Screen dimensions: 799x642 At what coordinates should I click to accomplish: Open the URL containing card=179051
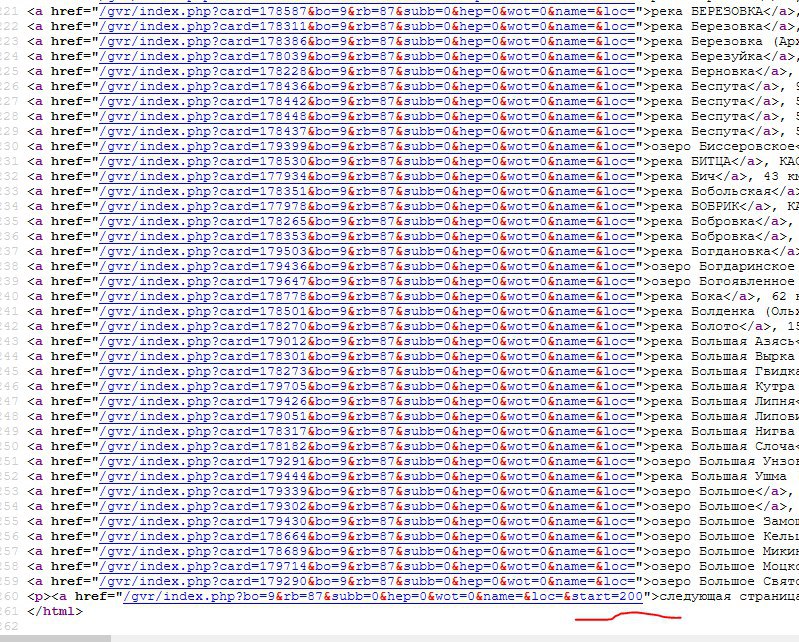[x=367, y=416]
